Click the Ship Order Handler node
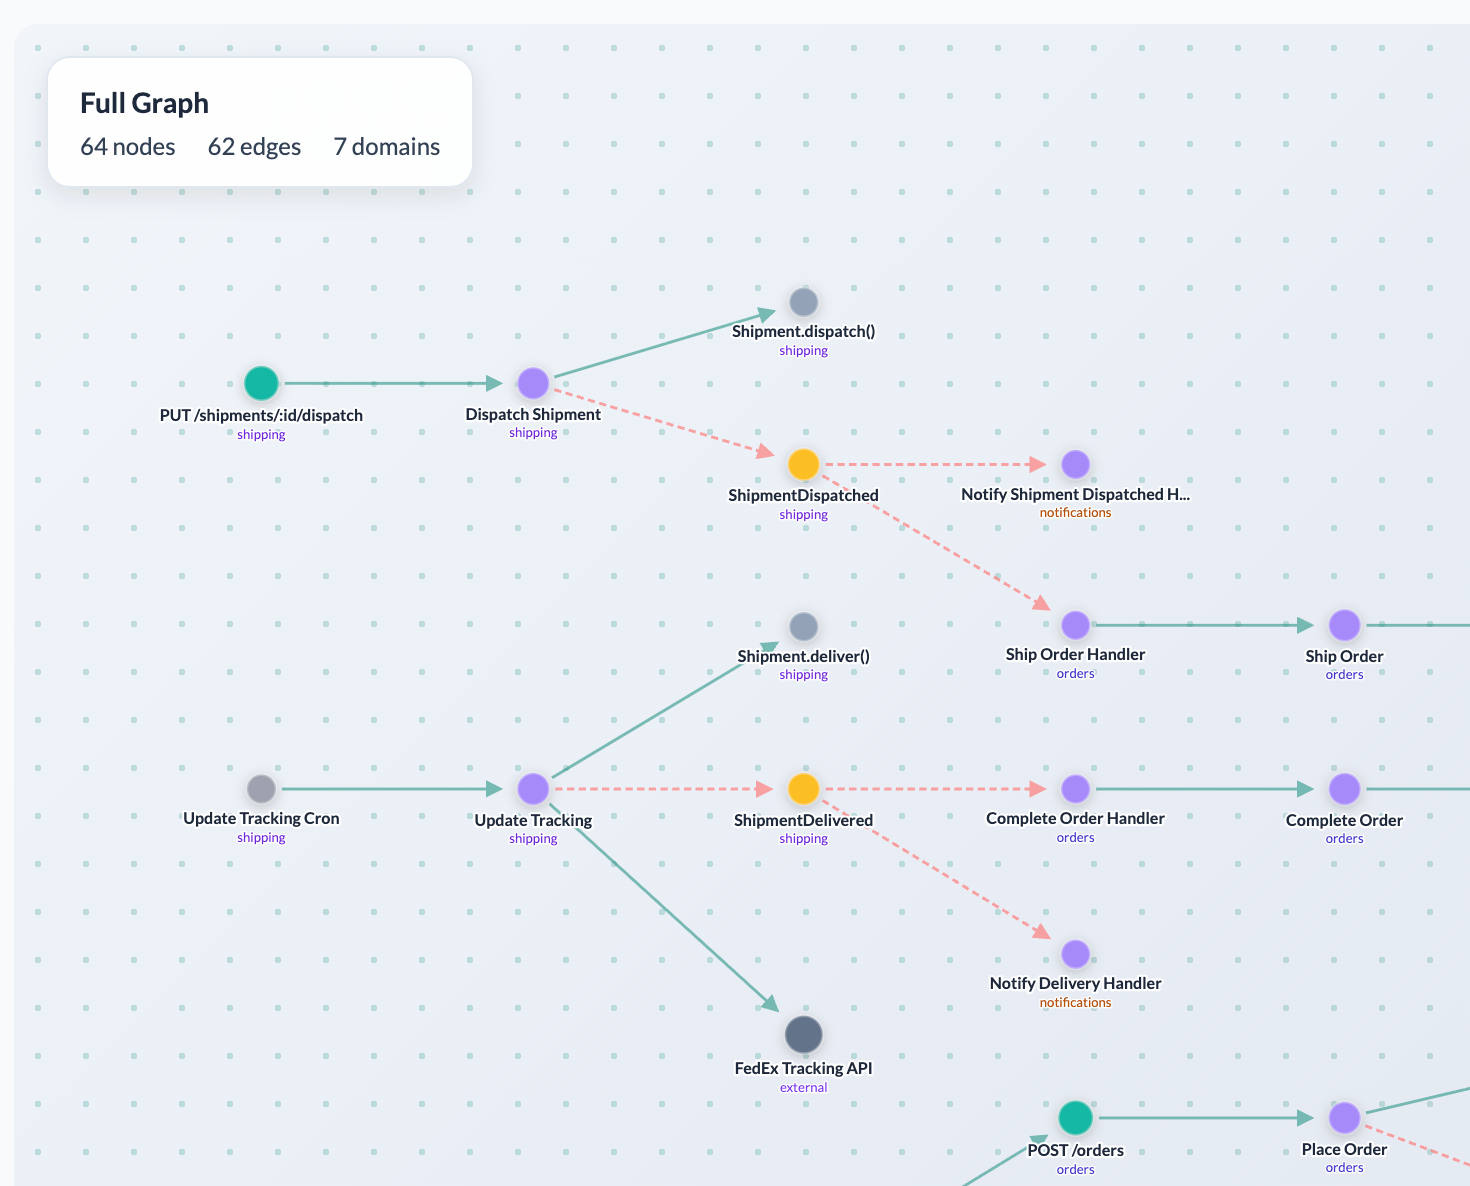The height and width of the screenshot is (1186, 1470). pos(1075,625)
